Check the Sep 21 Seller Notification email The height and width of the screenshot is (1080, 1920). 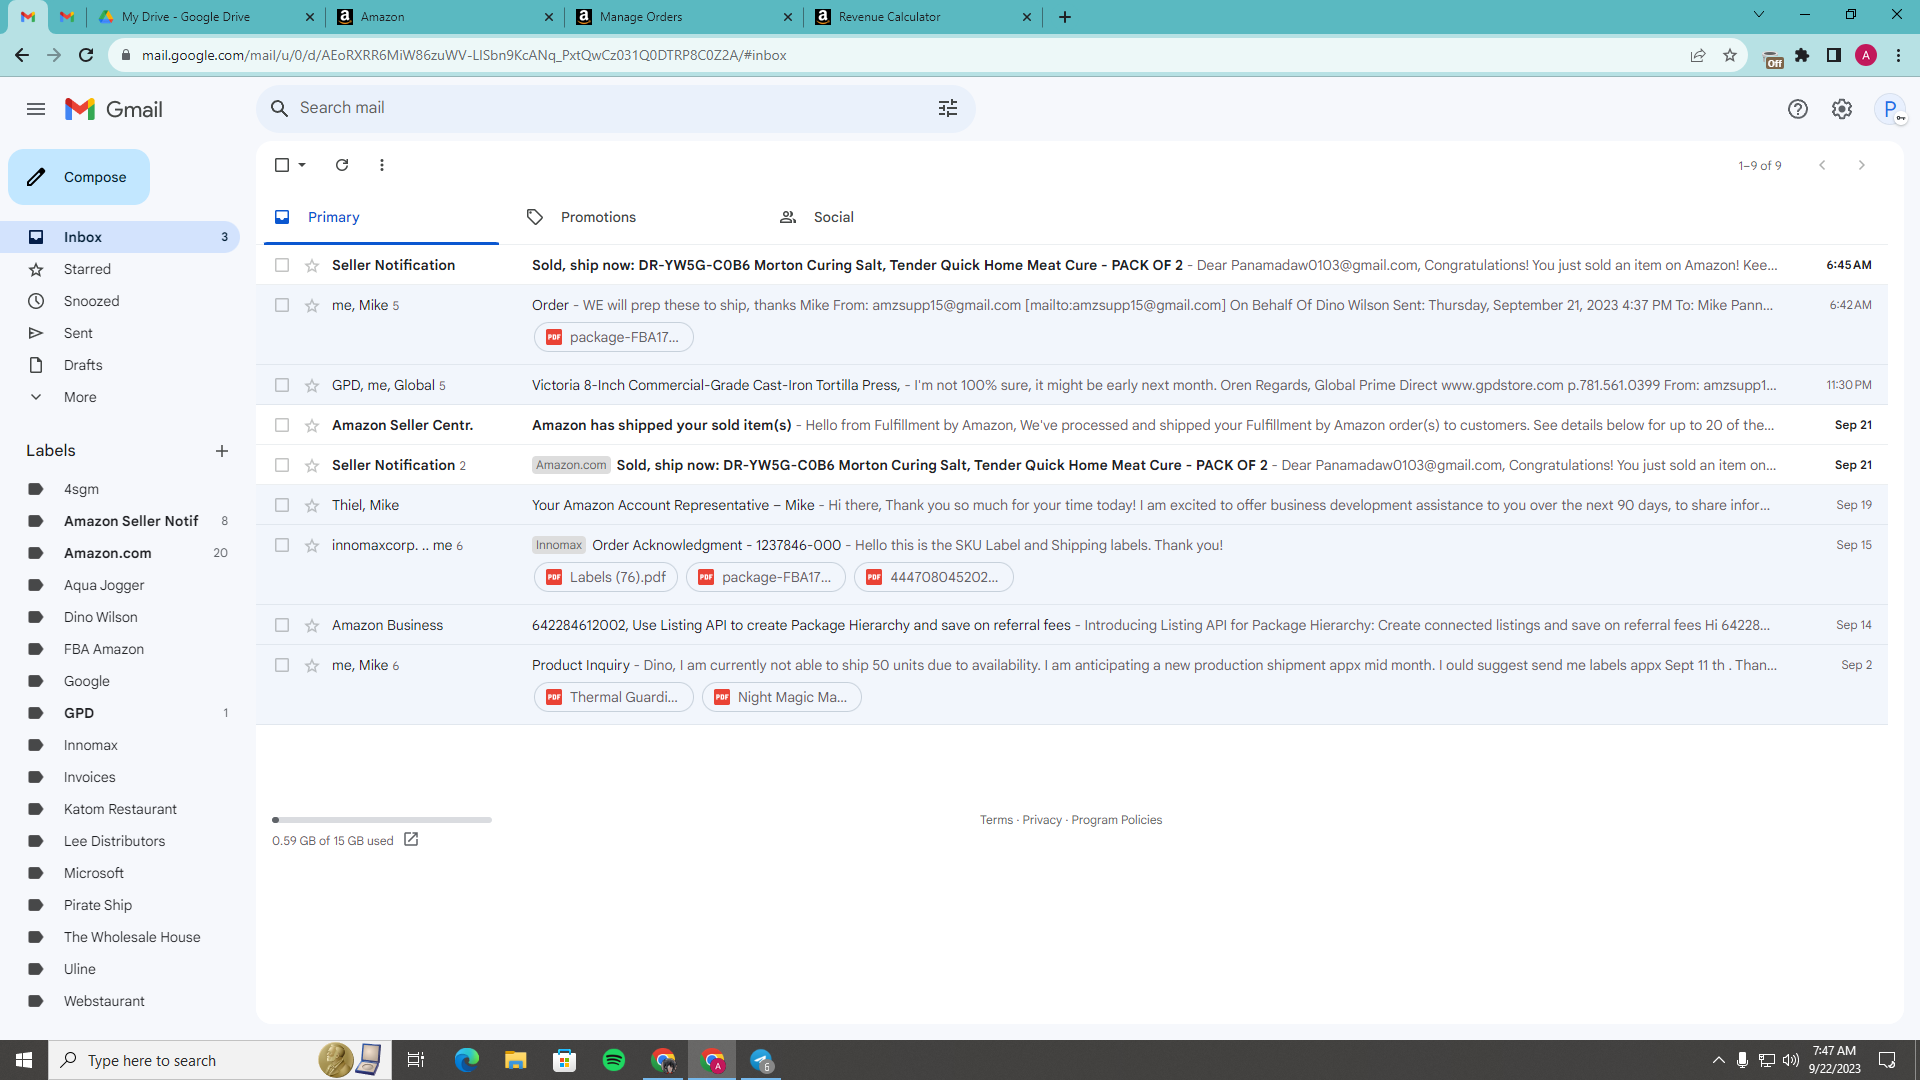[282, 465]
